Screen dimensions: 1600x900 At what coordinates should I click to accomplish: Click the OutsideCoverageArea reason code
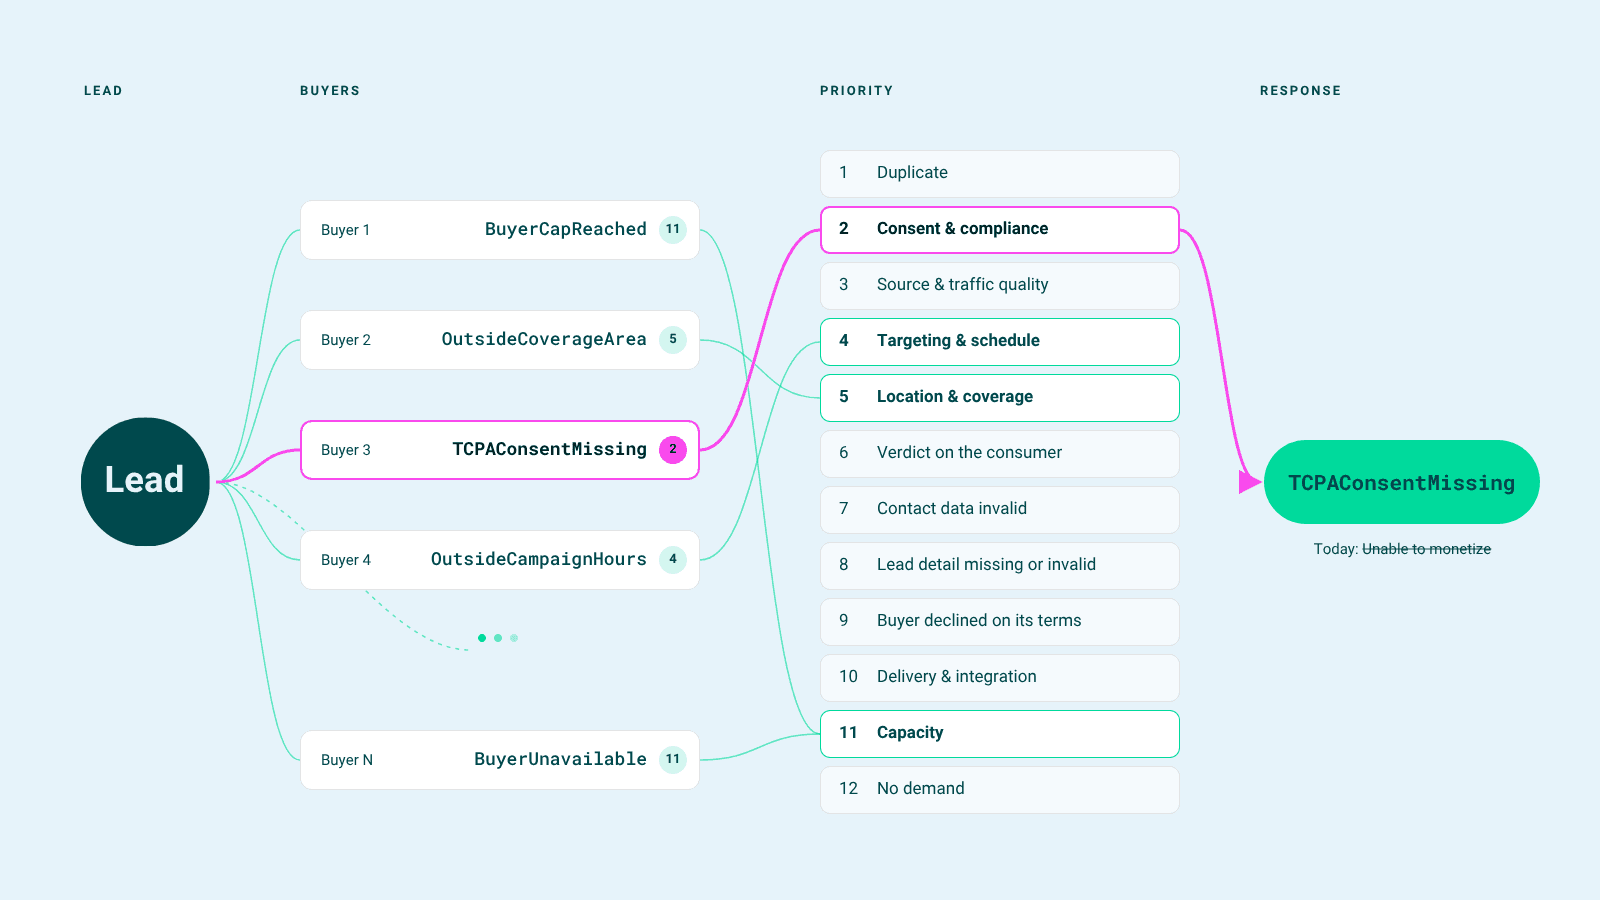click(544, 339)
